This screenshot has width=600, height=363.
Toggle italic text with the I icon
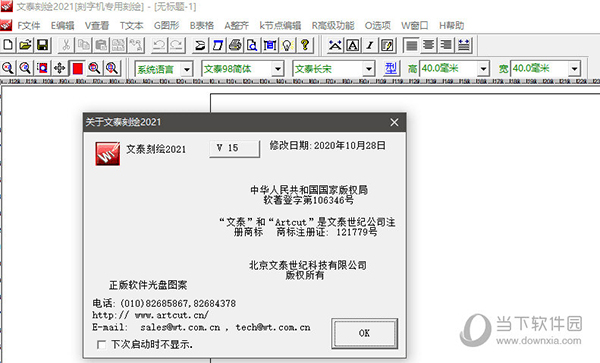click(x=370, y=45)
